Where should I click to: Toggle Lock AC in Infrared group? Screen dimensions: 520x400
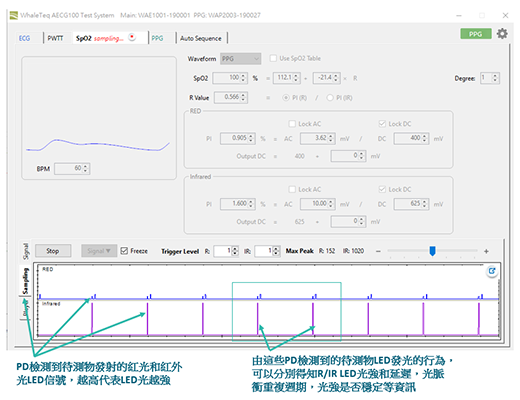pos(292,190)
